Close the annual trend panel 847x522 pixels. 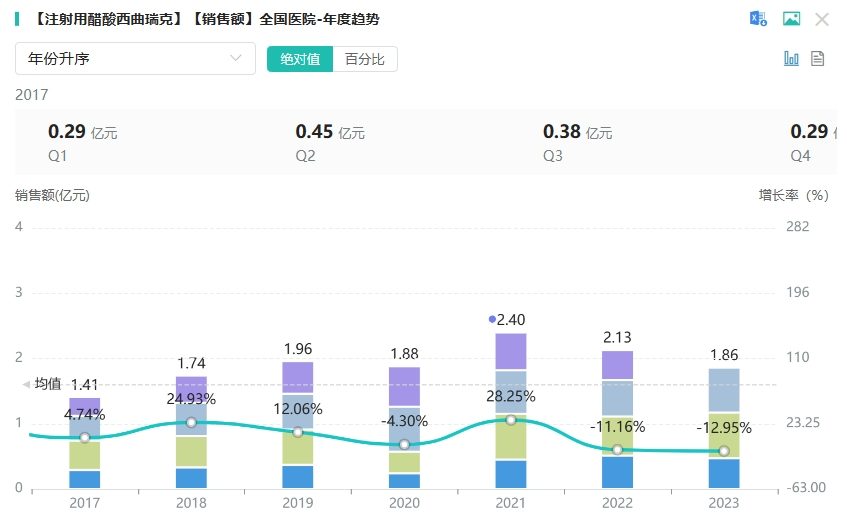[822, 19]
